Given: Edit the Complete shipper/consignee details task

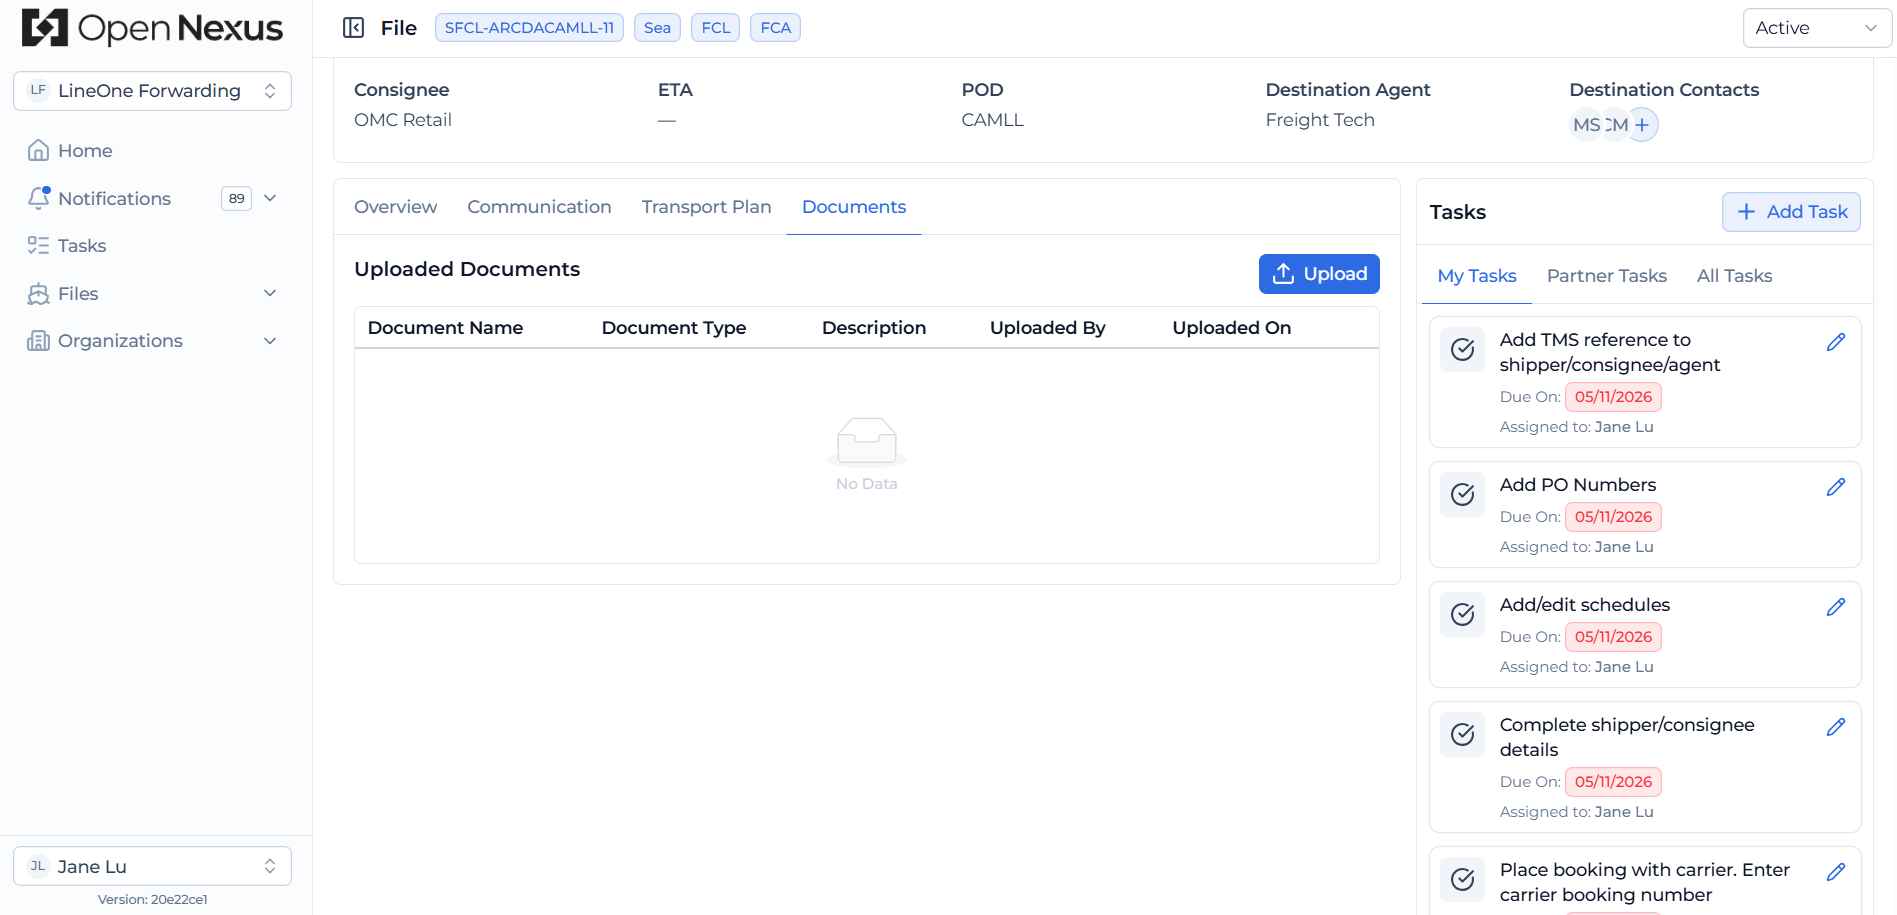Looking at the screenshot, I should click(1836, 727).
